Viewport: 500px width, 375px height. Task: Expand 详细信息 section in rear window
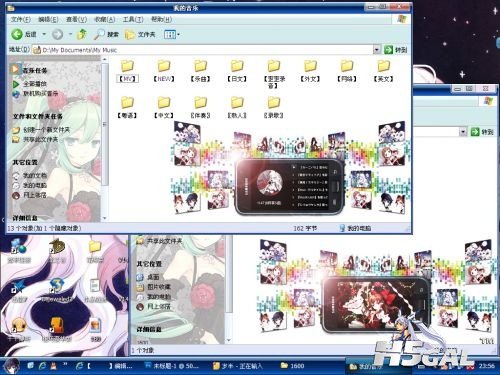(149, 329)
